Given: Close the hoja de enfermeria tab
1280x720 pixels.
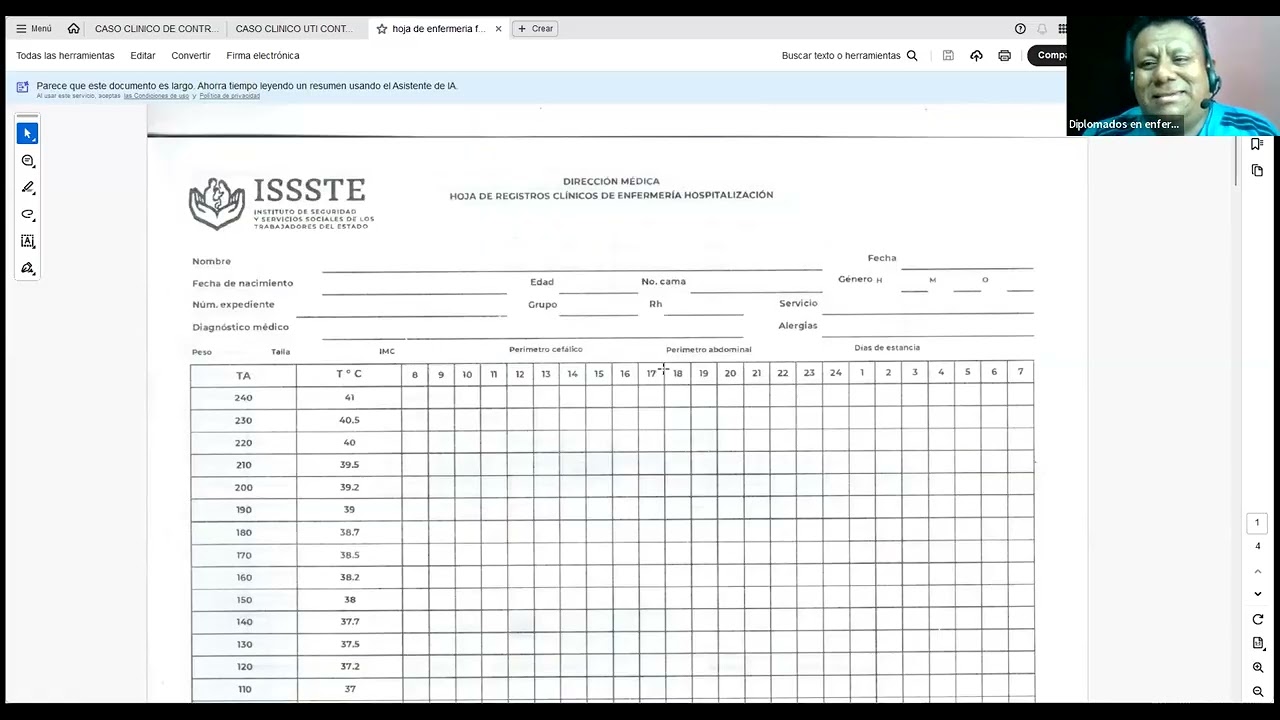Looking at the screenshot, I should pos(499,29).
